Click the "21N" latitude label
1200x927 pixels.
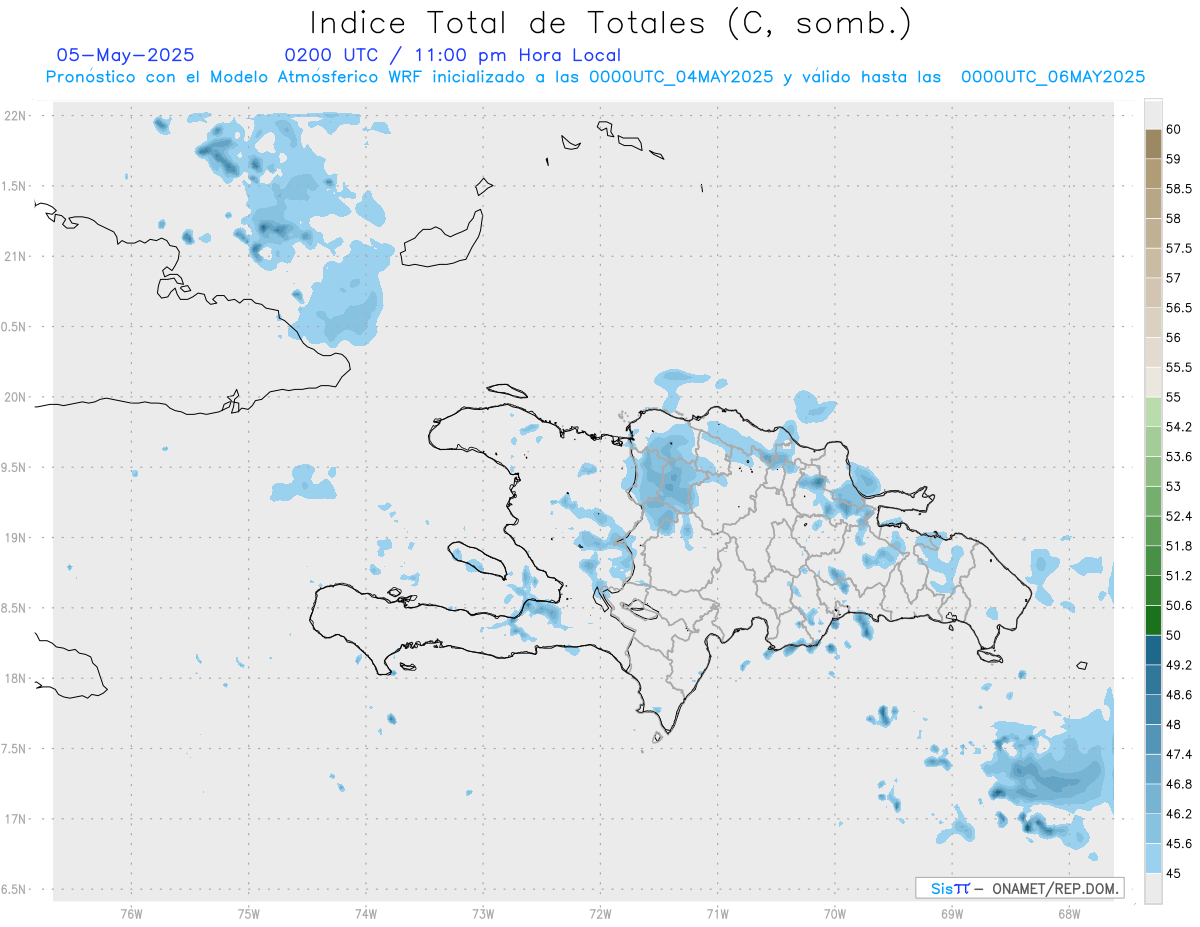15,256
